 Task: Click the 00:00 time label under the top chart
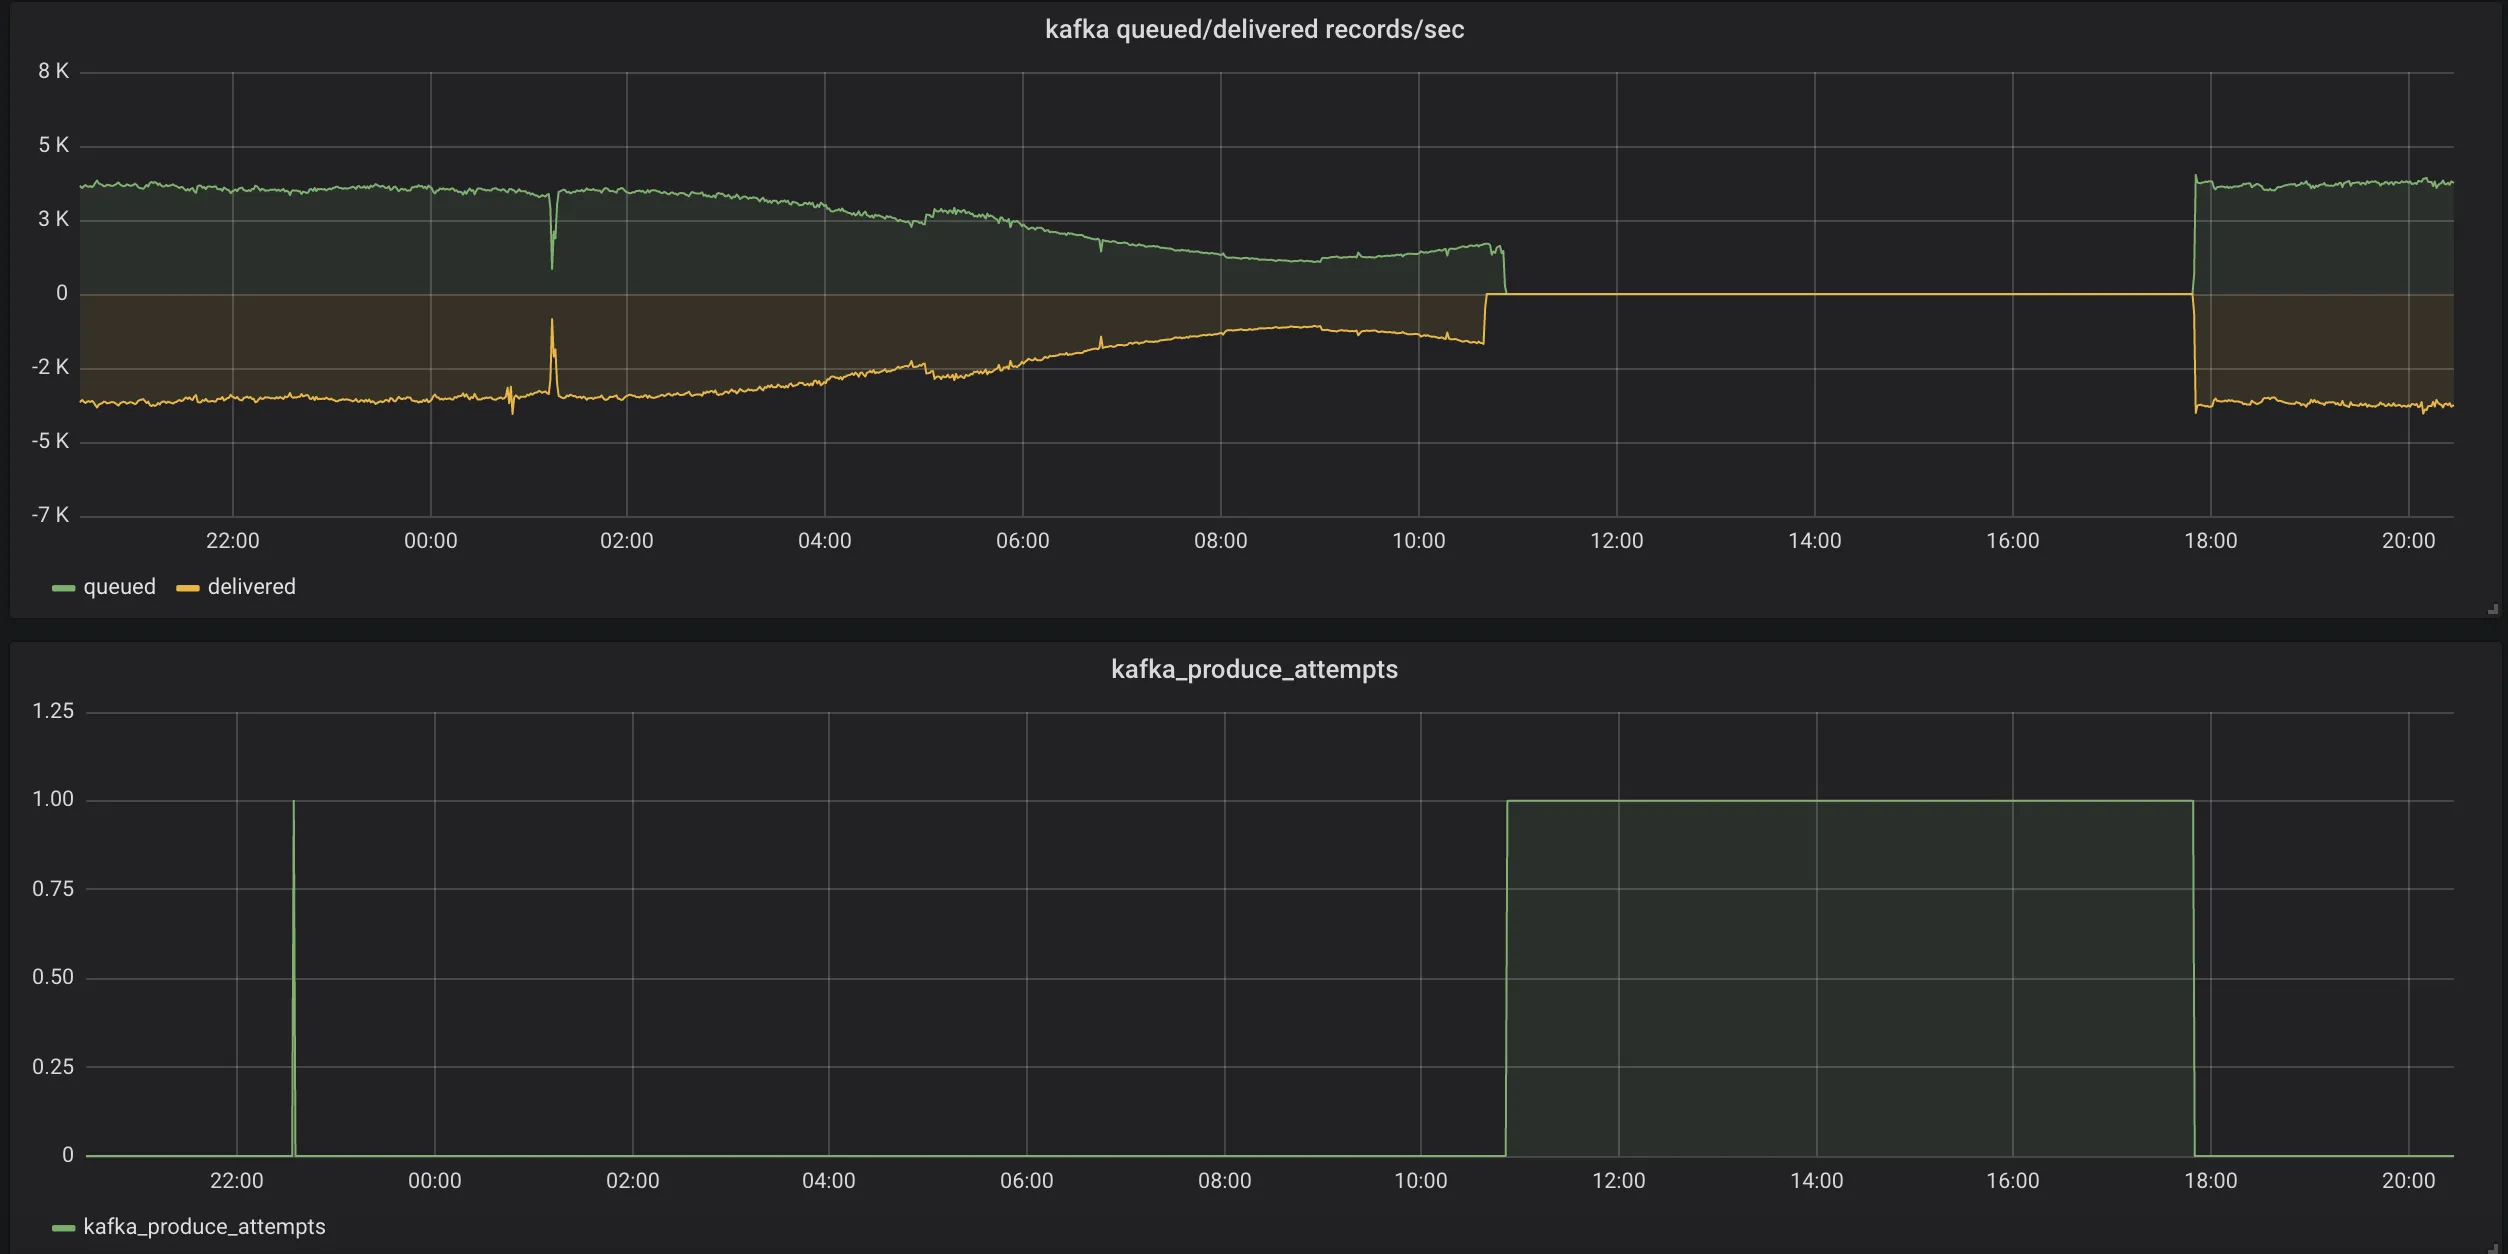click(430, 541)
